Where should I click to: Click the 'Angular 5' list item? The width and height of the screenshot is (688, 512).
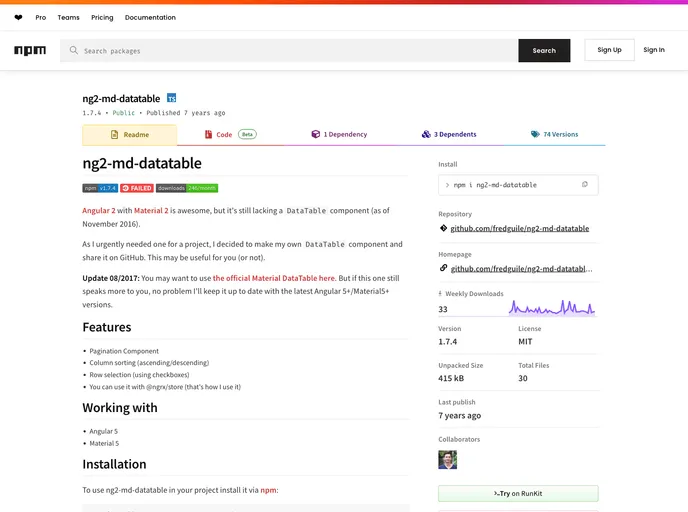pos(104,431)
